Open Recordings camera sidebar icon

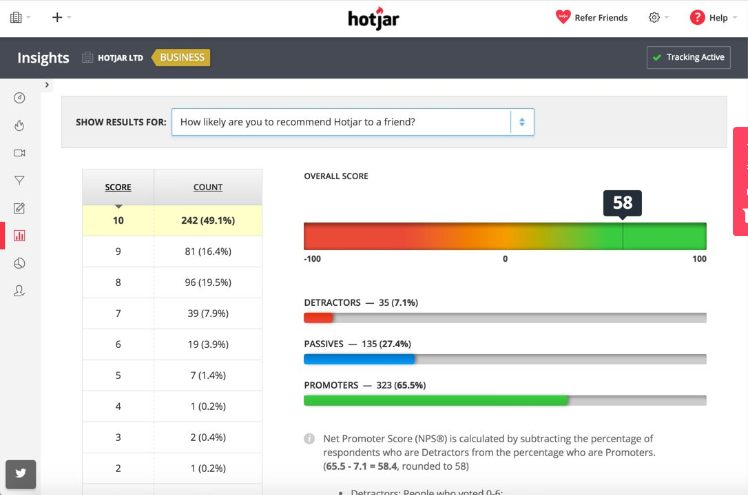[x=20, y=153]
